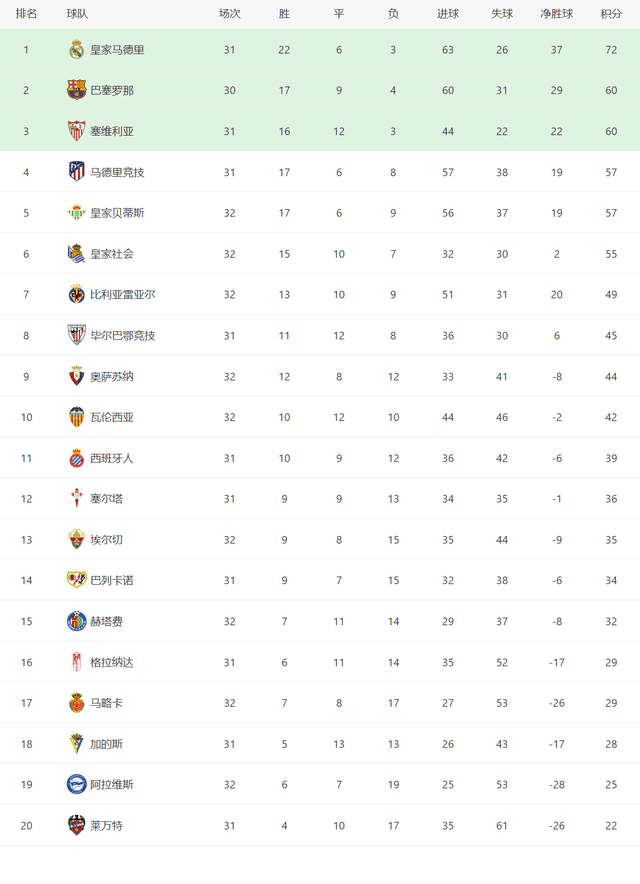The width and height of the screenshot is (640, 884).
Task: Click the Real Betis crest icon
Action: click(x=77, y=213)
